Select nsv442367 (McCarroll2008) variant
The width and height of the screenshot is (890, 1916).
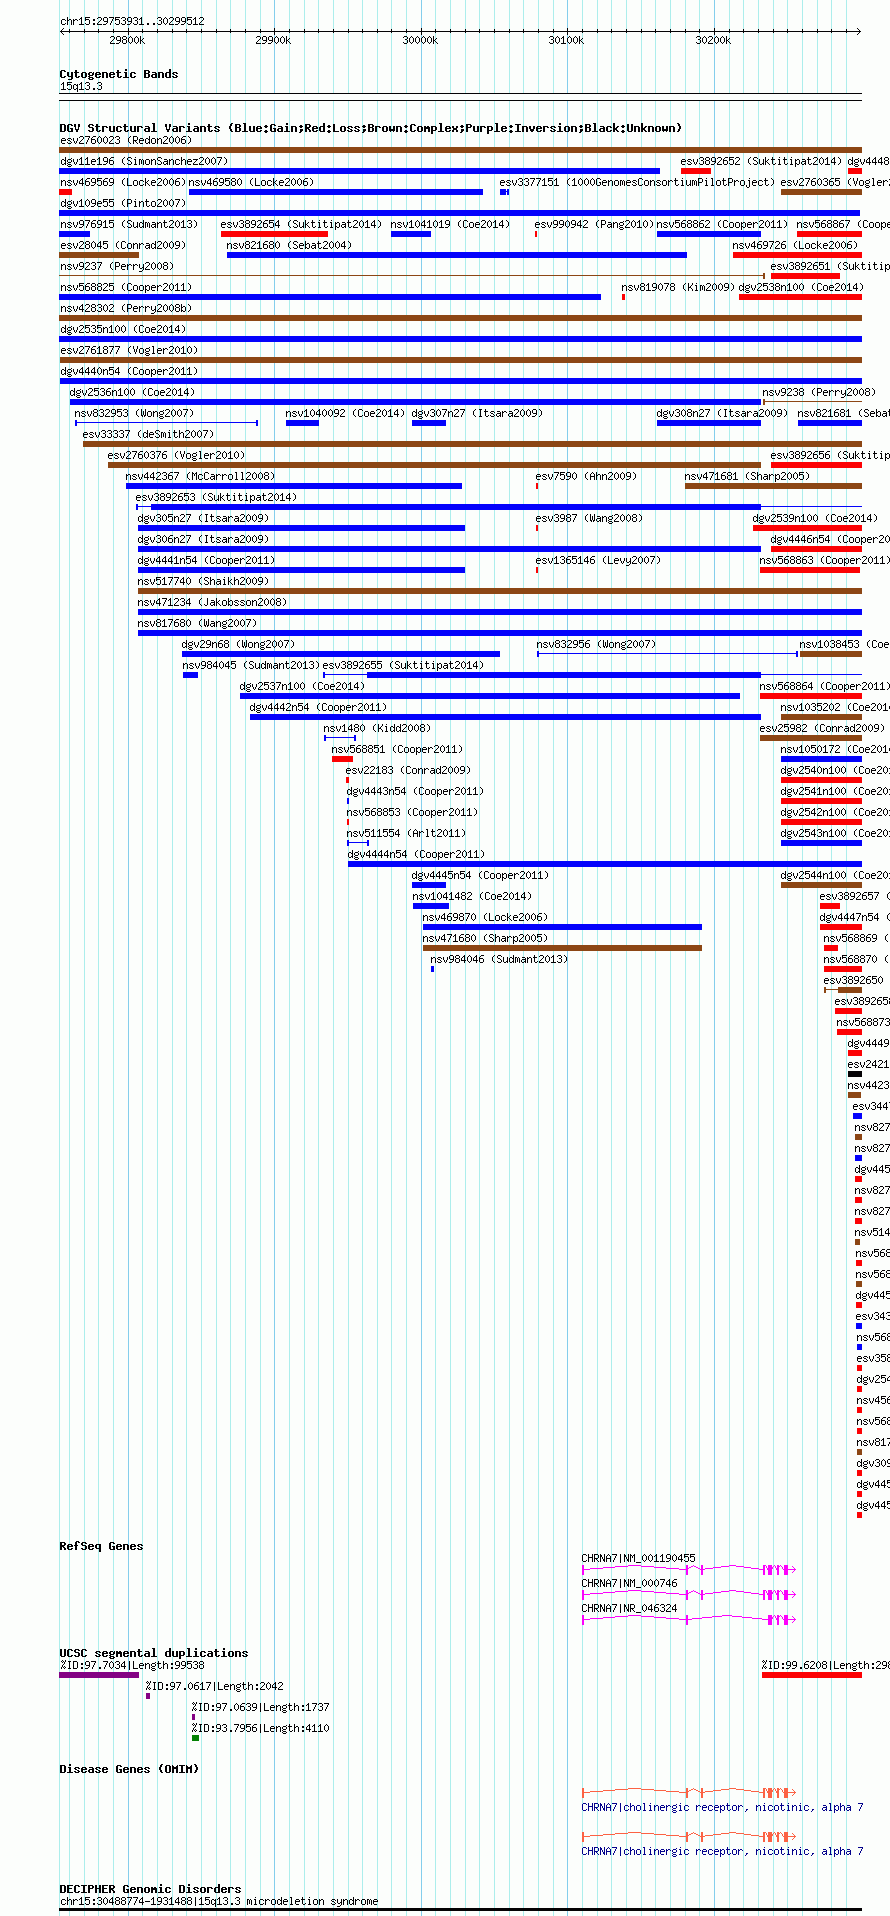point(201,477)
